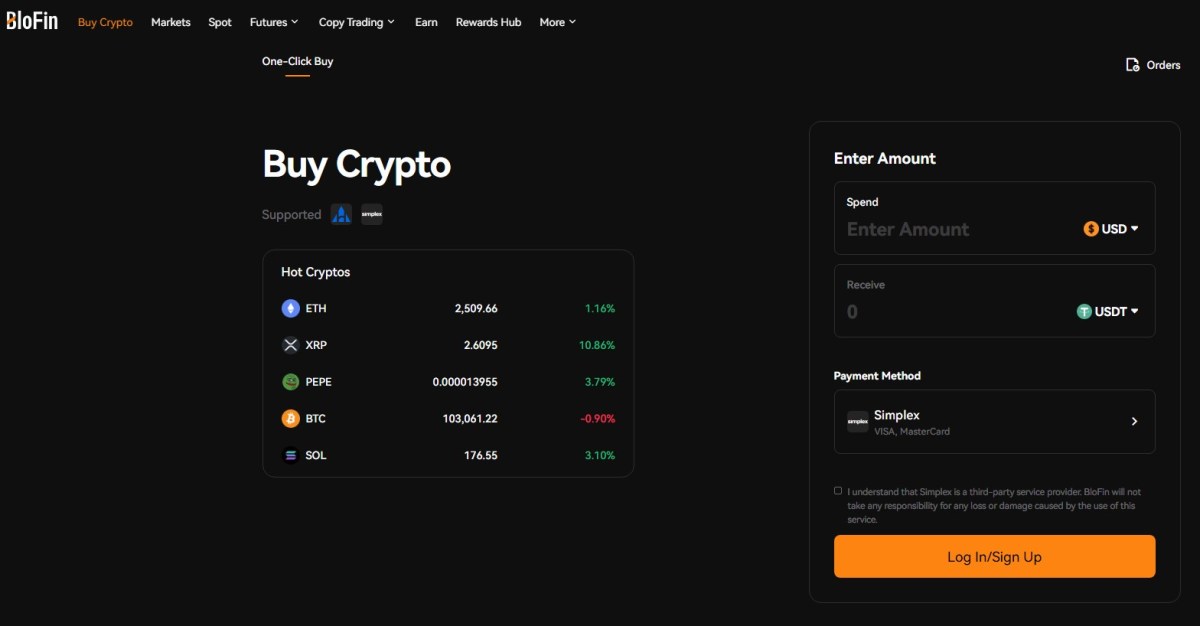Open the Markets menu item
Screen dimensions: 1200x626
171,22
